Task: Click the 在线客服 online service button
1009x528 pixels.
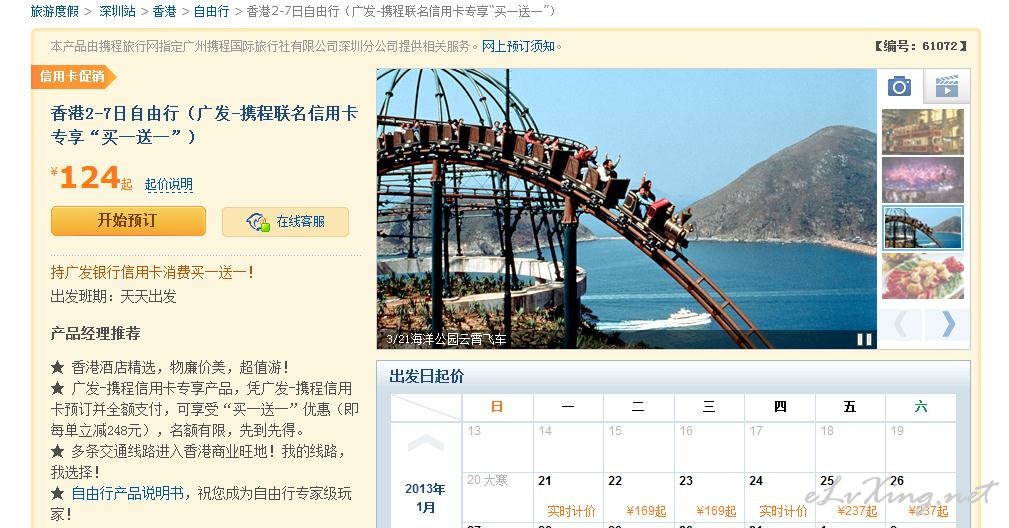Action: click(x=286, y=222)
